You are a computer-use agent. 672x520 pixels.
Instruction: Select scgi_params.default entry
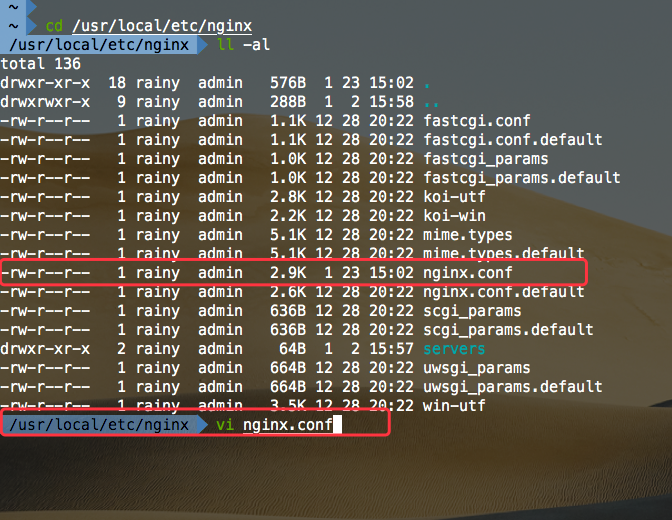pyautogui.click(x=508, y=330)
